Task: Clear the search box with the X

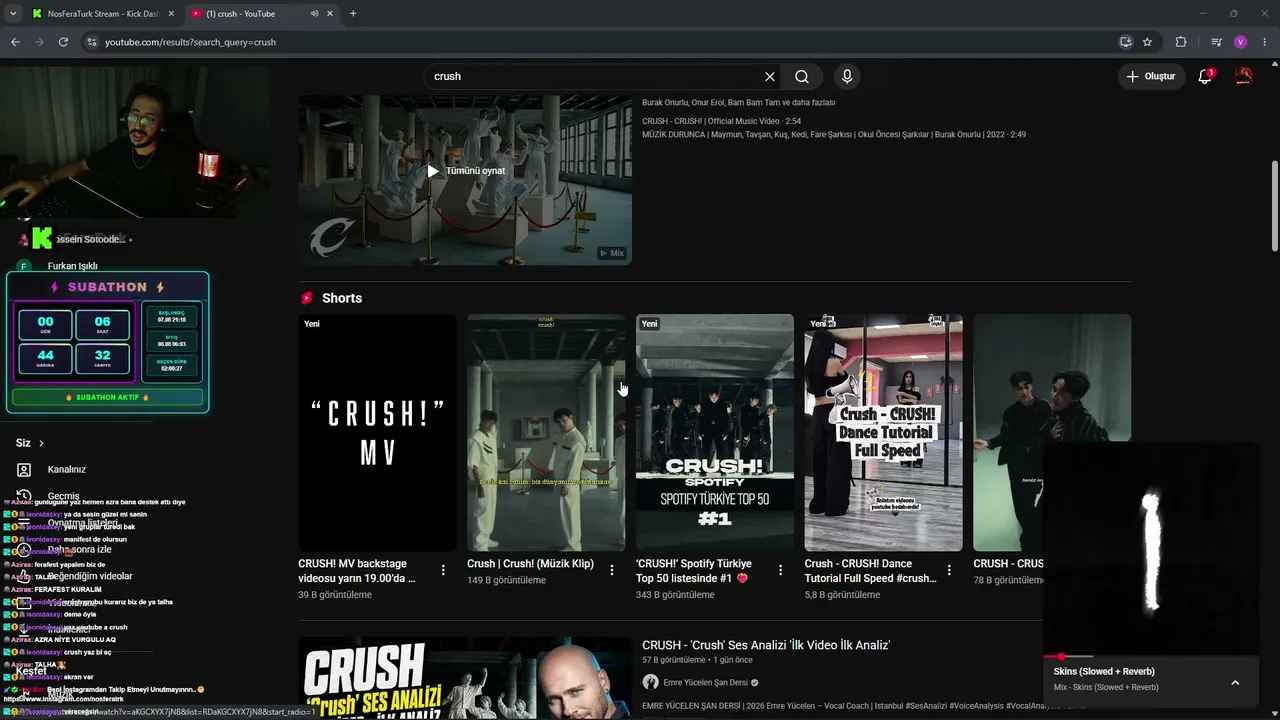Action: (770, 76)
